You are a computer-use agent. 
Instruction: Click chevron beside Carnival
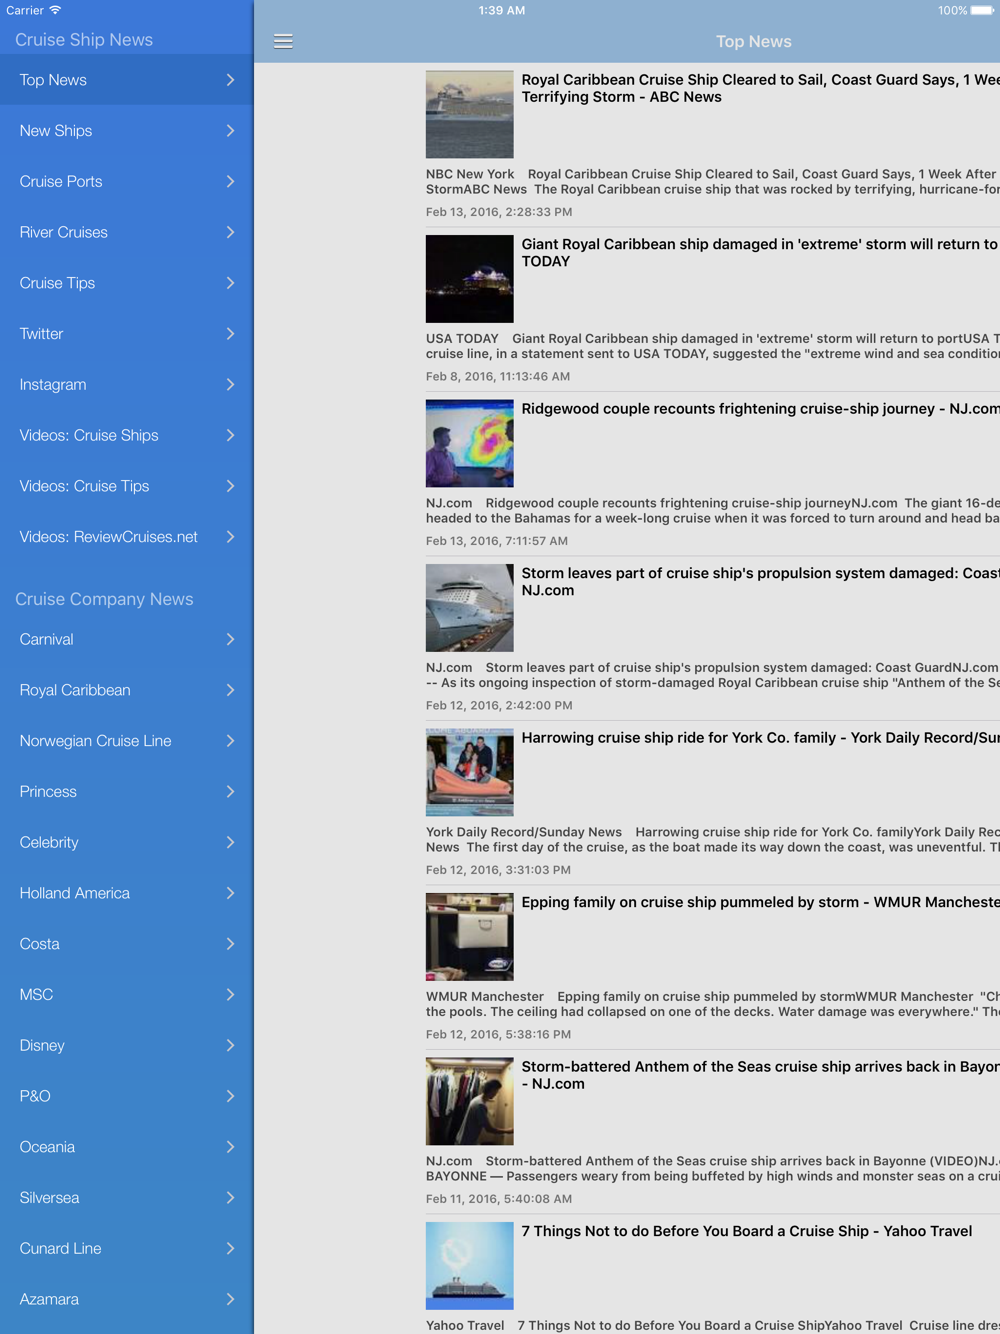point(230,639)
